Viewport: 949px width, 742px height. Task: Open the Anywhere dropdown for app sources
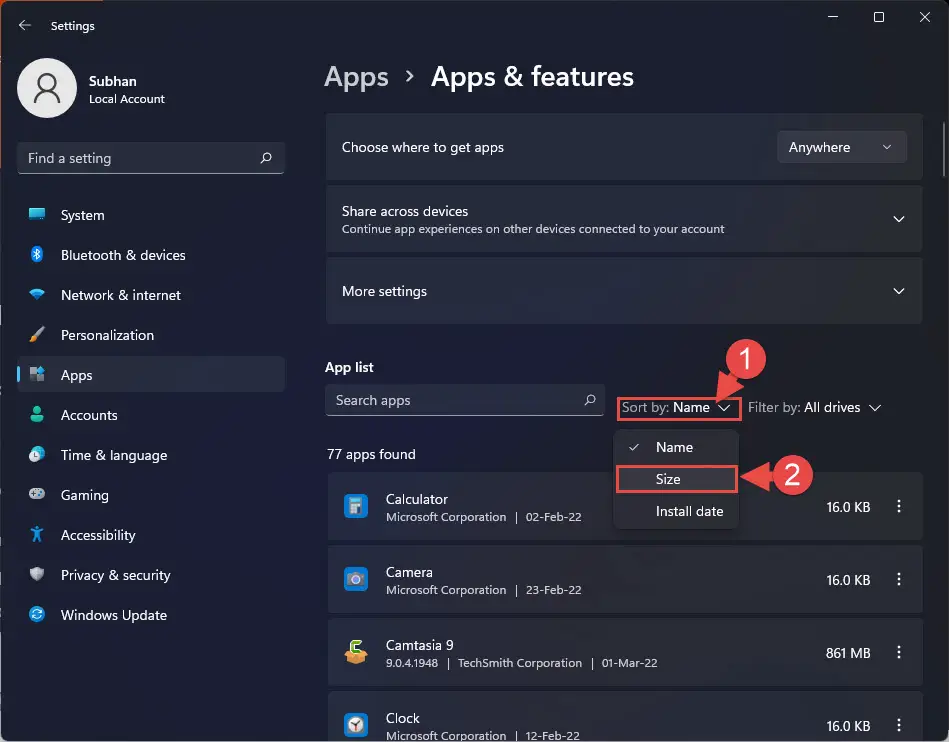pyautogui.click(x=841, y=147)
